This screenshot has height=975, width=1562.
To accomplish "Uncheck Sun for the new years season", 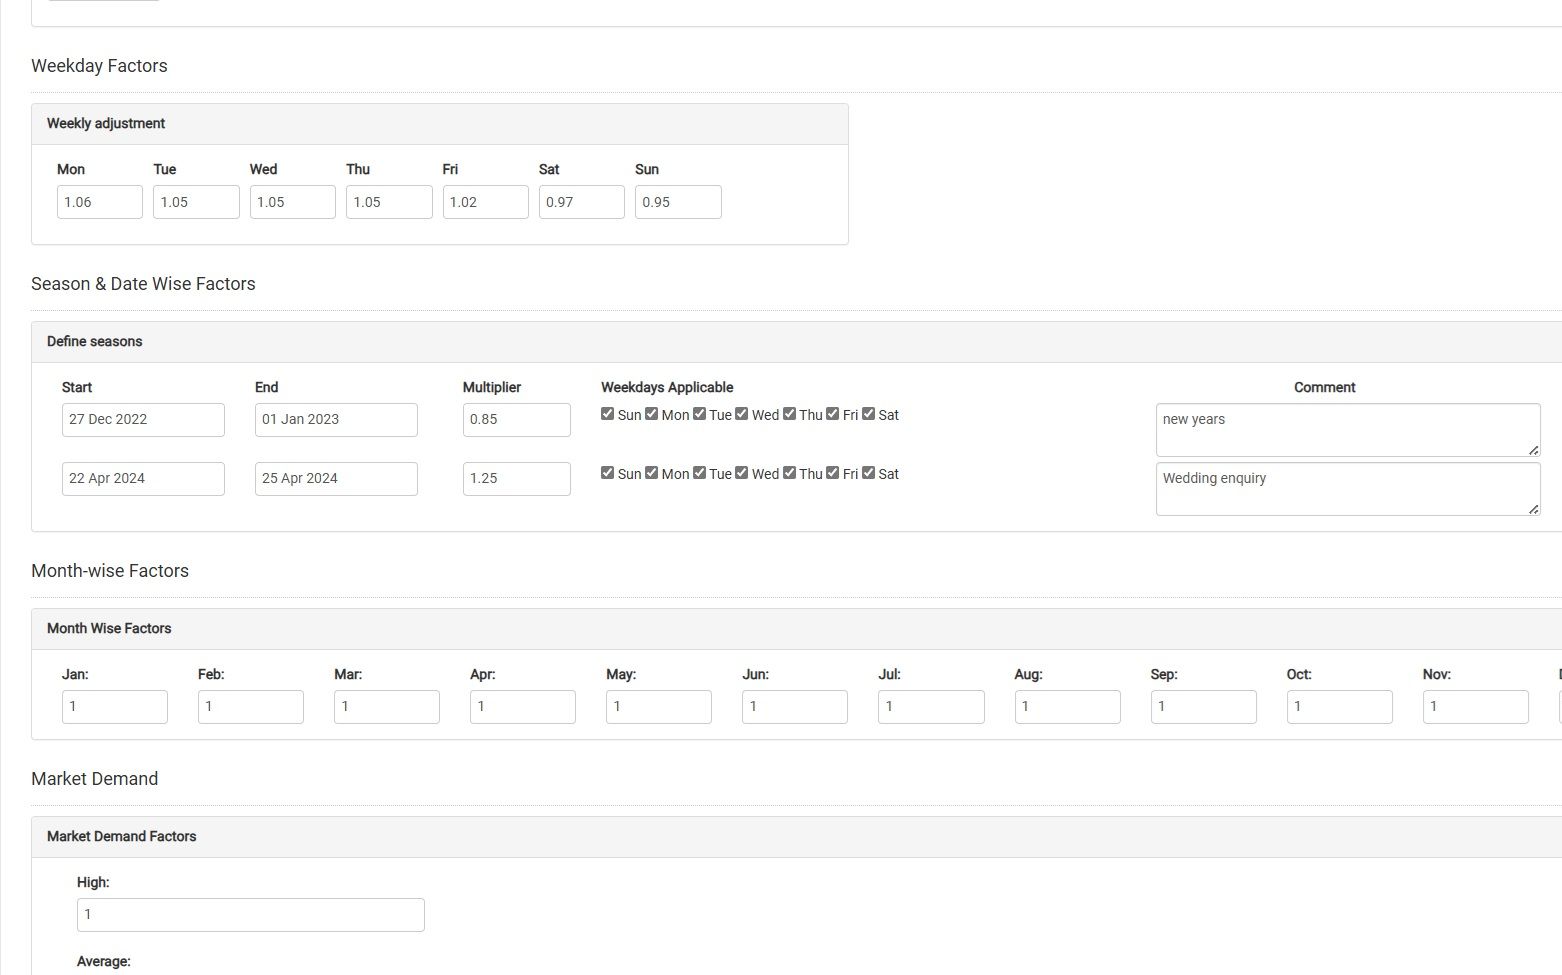I will [x=607, y=414].
